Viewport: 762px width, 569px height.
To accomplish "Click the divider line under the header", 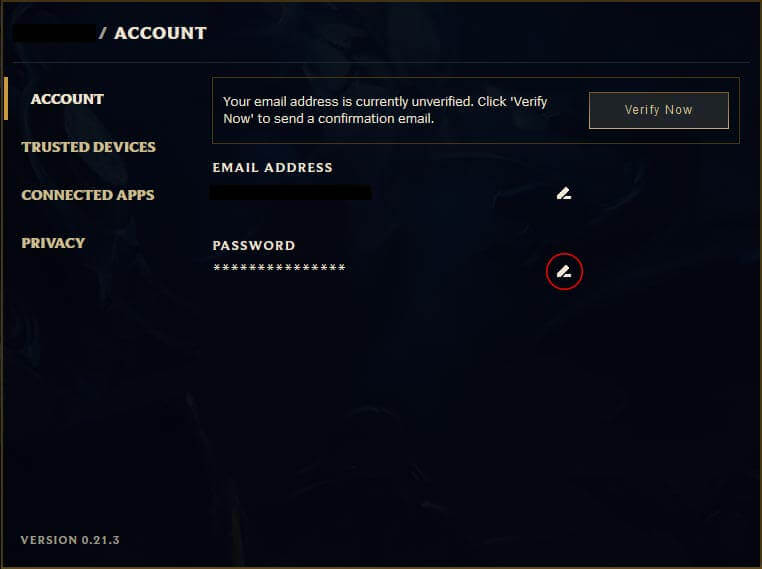I will point(381,62).
